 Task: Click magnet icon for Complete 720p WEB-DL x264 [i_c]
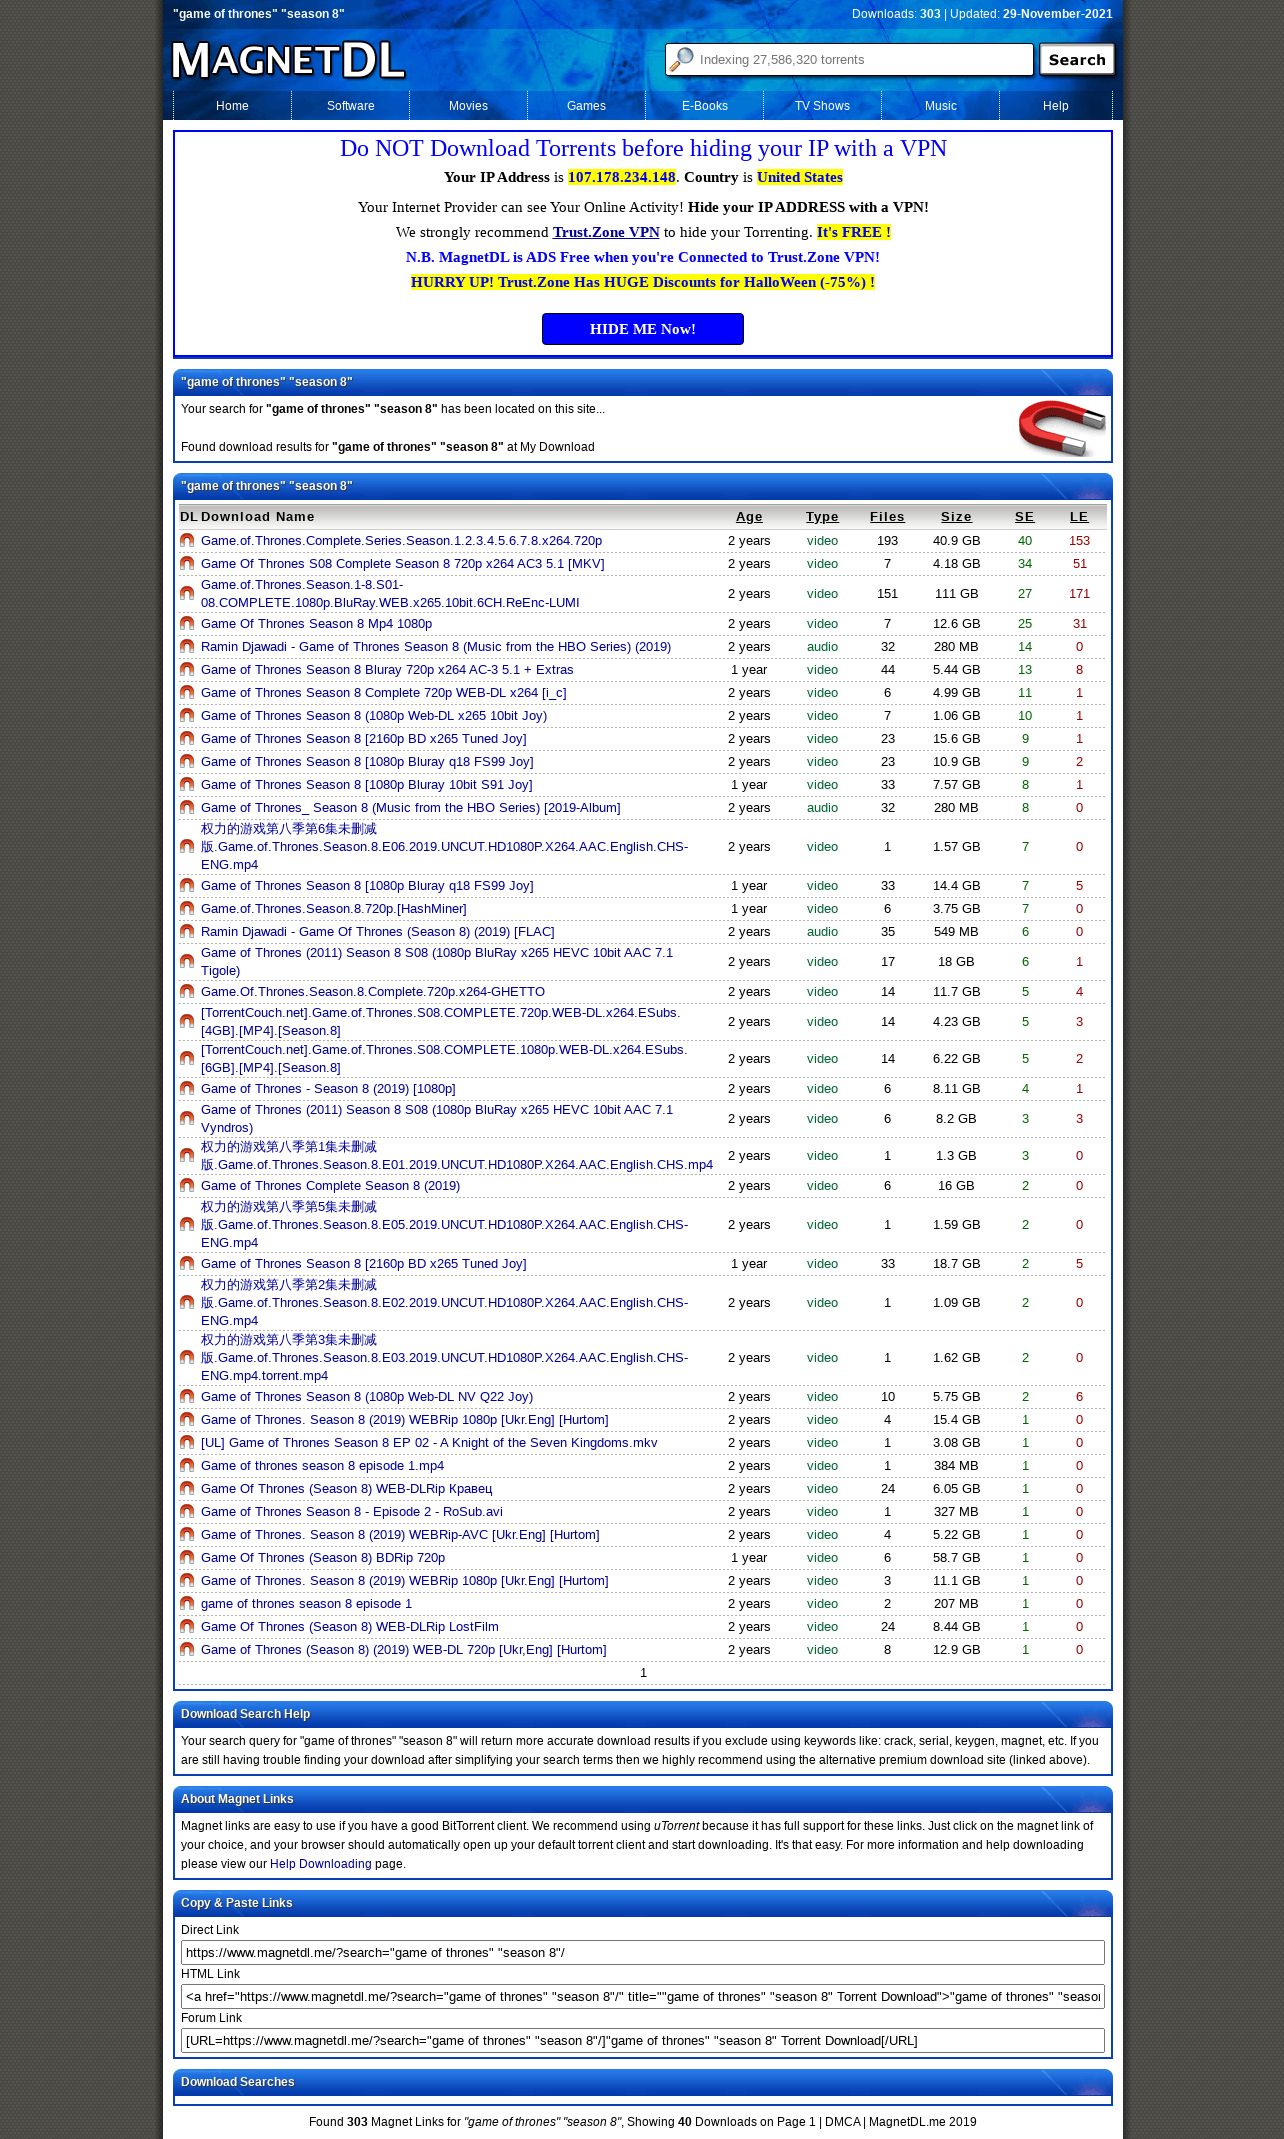point(187,693)
